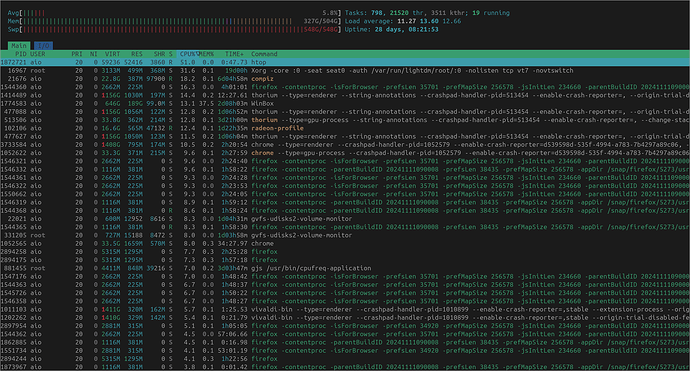
Task: Select firefox row with PID 1873967
Action: [x=345, y=367]
